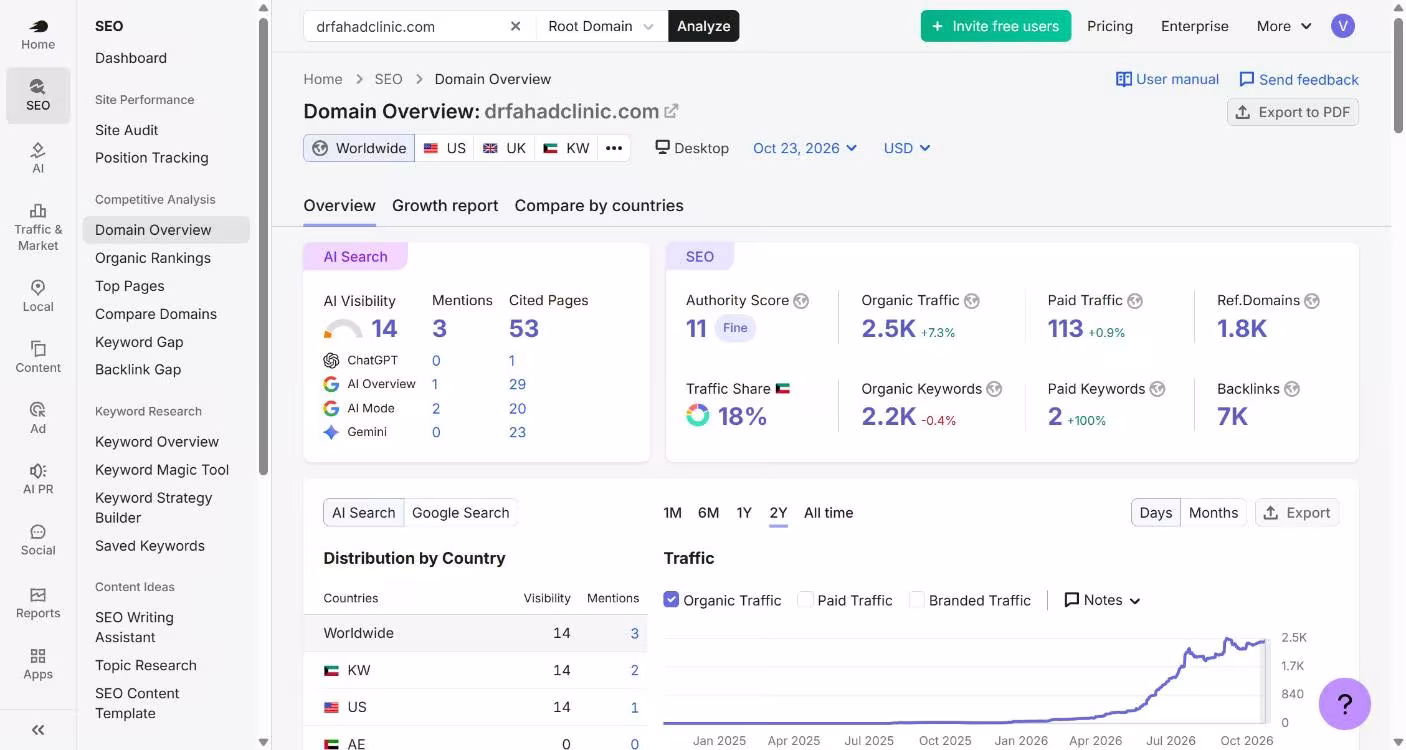Switch traffic chart to Months
This screenshot has height=750, width=1406.
[x=1213, y=513]
